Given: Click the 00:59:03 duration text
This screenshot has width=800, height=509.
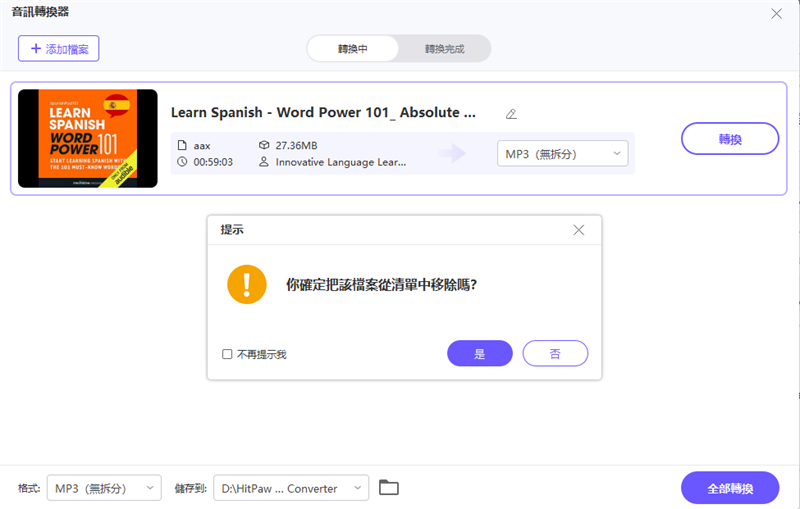Looking at the screenshot, I should click(x=213, y=162).
